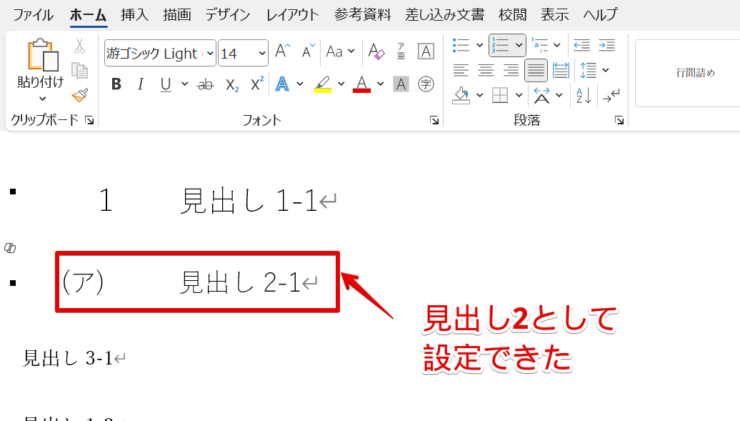Image resolution: width=740 pixels, height=421 pixels.
Task: Toggle underline formatting
Action: 165,84
